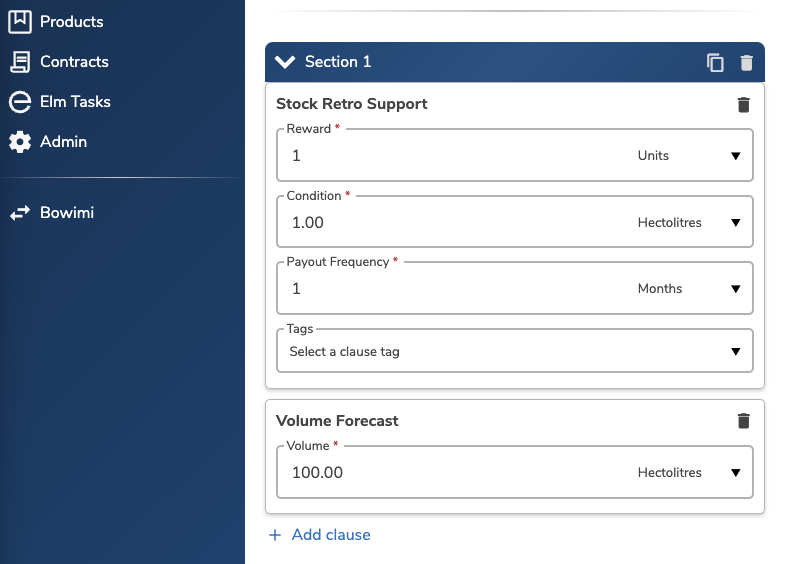
Task: Click the Reward value input field
Action: [450, 156]
